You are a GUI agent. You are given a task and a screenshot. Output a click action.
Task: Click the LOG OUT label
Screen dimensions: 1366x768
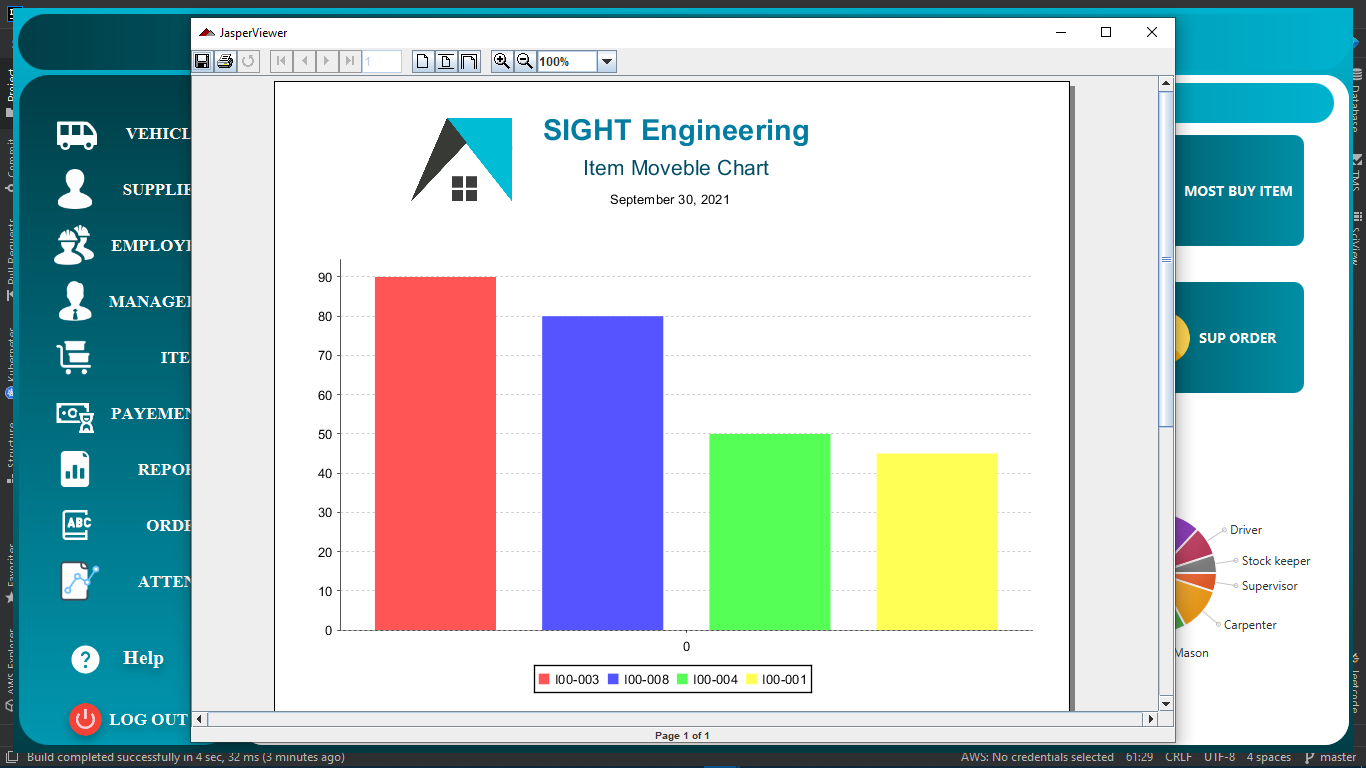(148, 719)
